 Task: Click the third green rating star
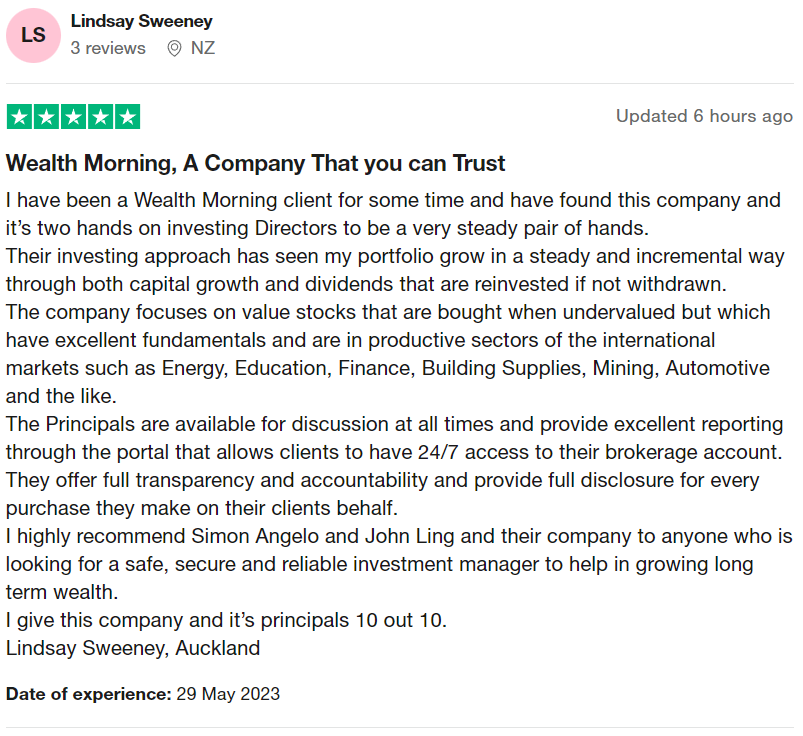pyautogui.click(x=74, y=117)
